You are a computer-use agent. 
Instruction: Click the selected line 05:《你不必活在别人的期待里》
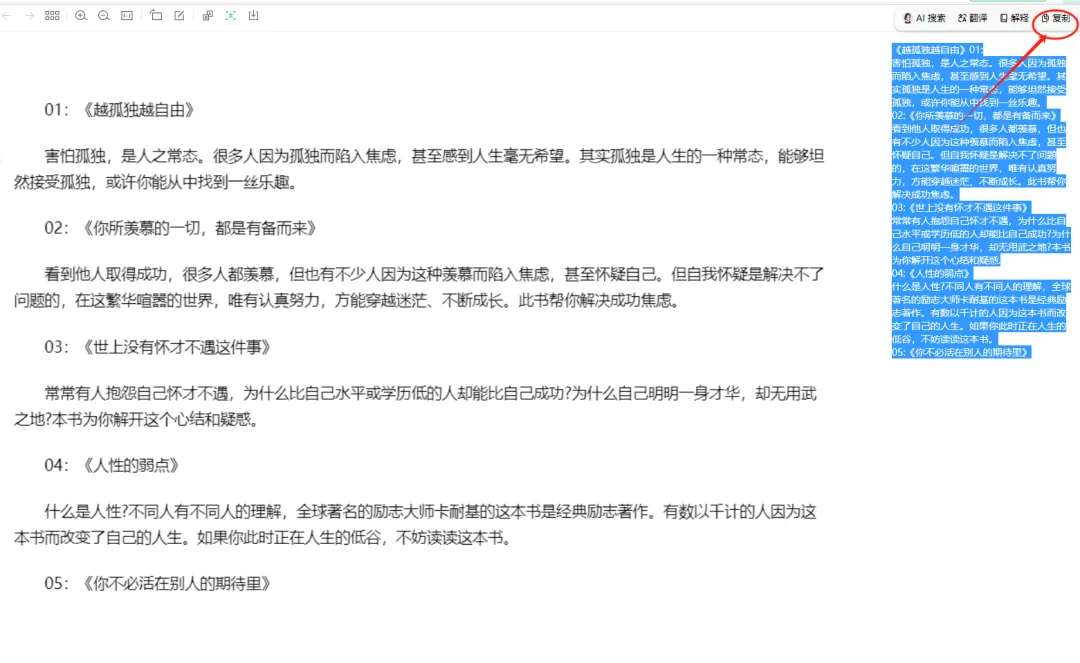(962, 352)
